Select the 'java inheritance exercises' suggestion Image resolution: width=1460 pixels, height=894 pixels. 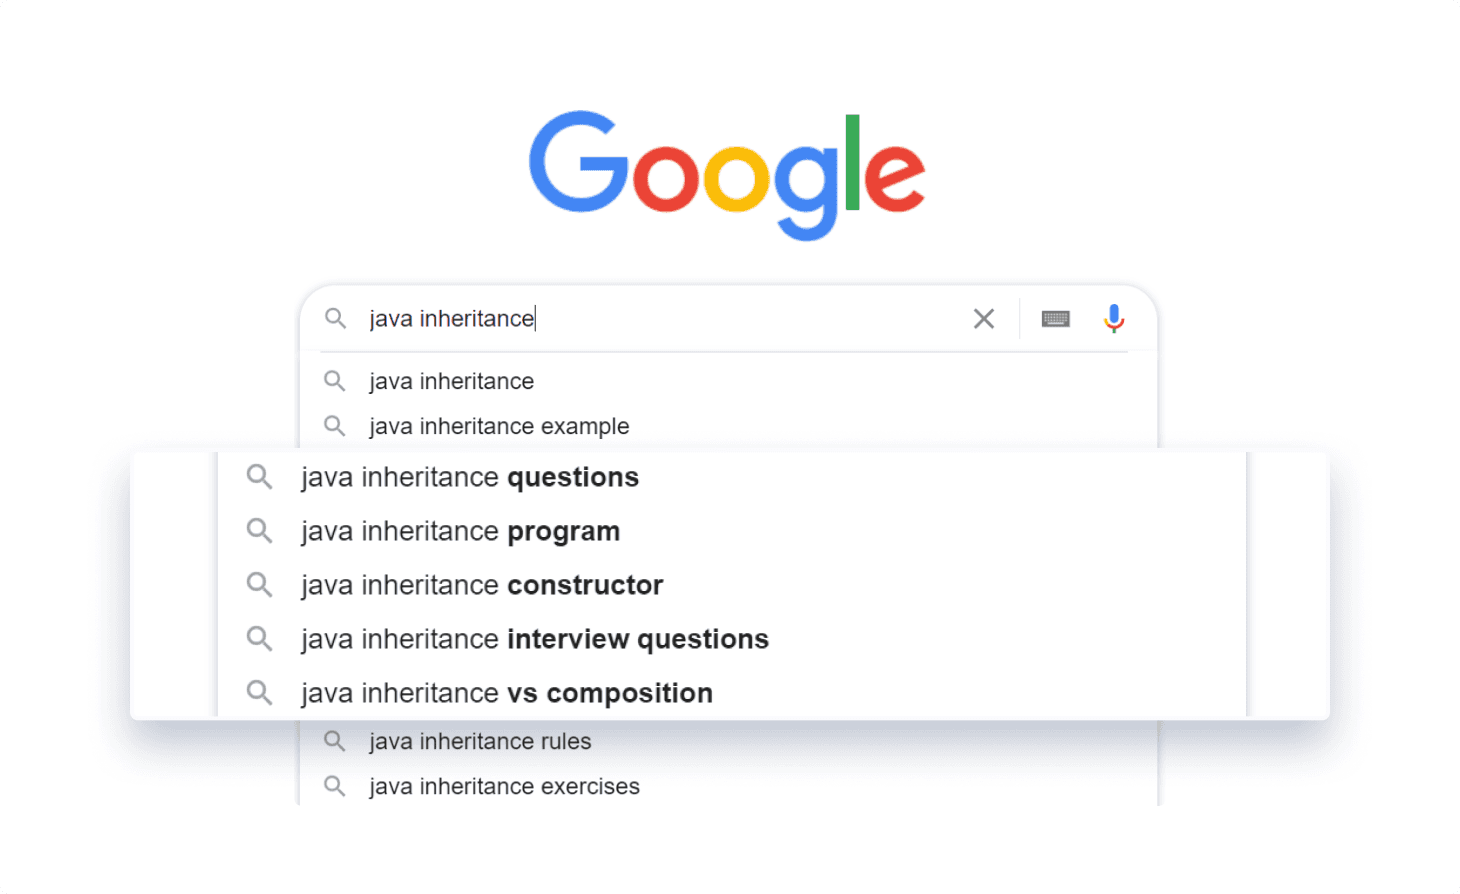pos(503,786)
